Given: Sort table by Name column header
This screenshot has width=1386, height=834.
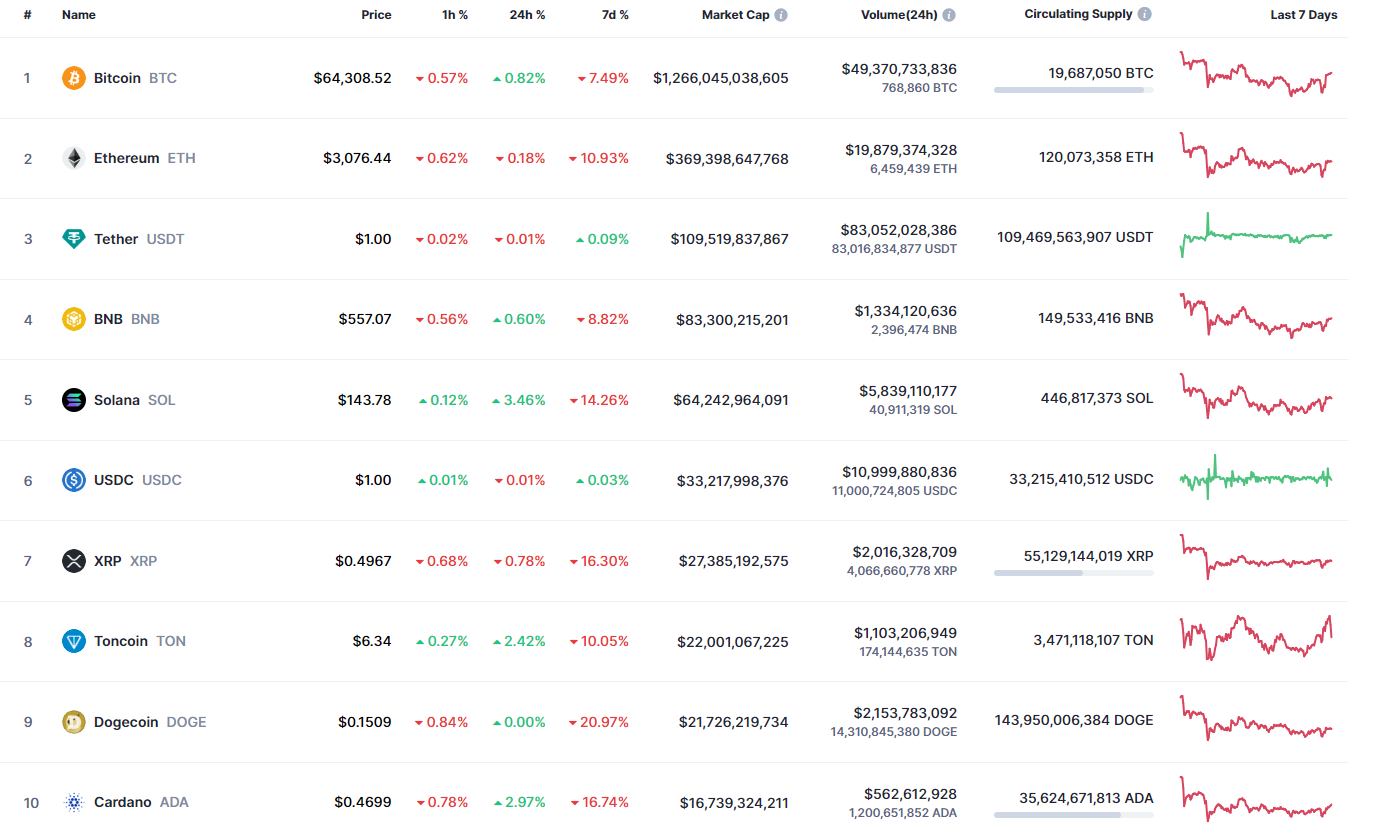Looking at the screenshot, I should pyautogui.click(x=78, y=15).
